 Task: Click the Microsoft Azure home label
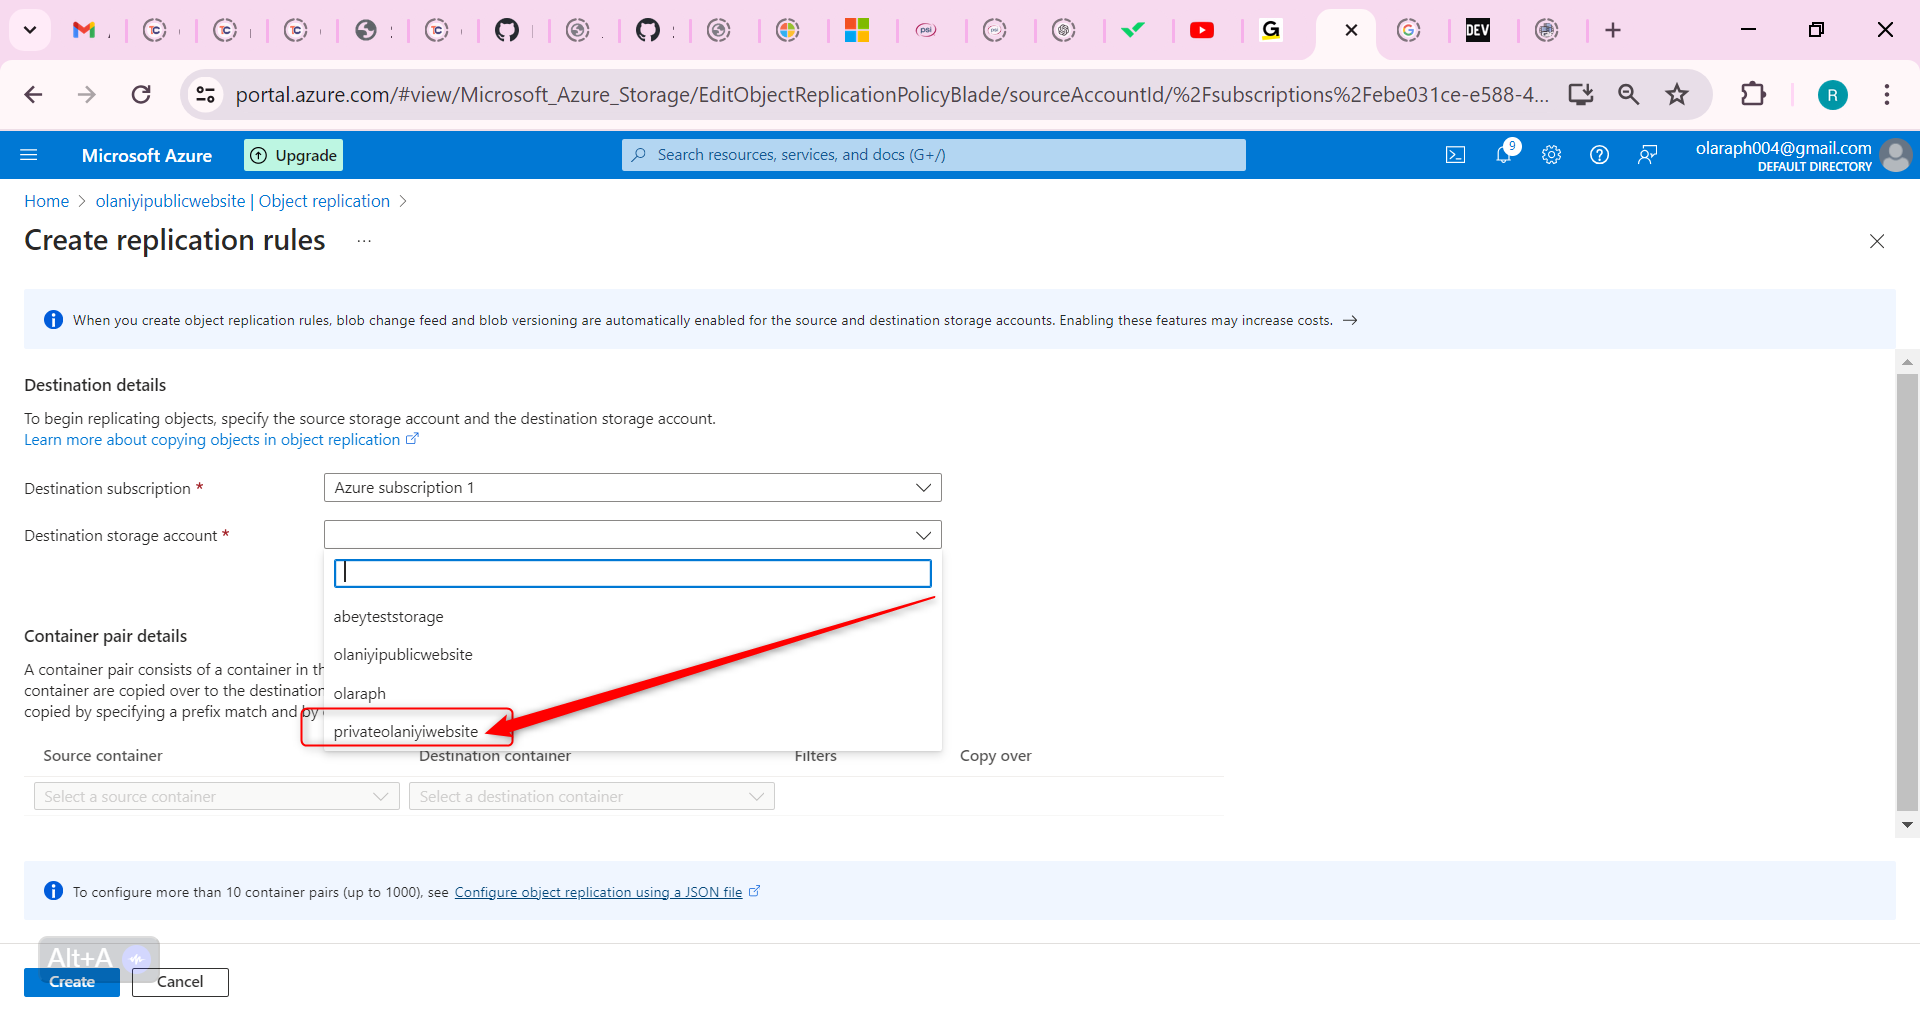pyautogui.click(x=147, y=155)
